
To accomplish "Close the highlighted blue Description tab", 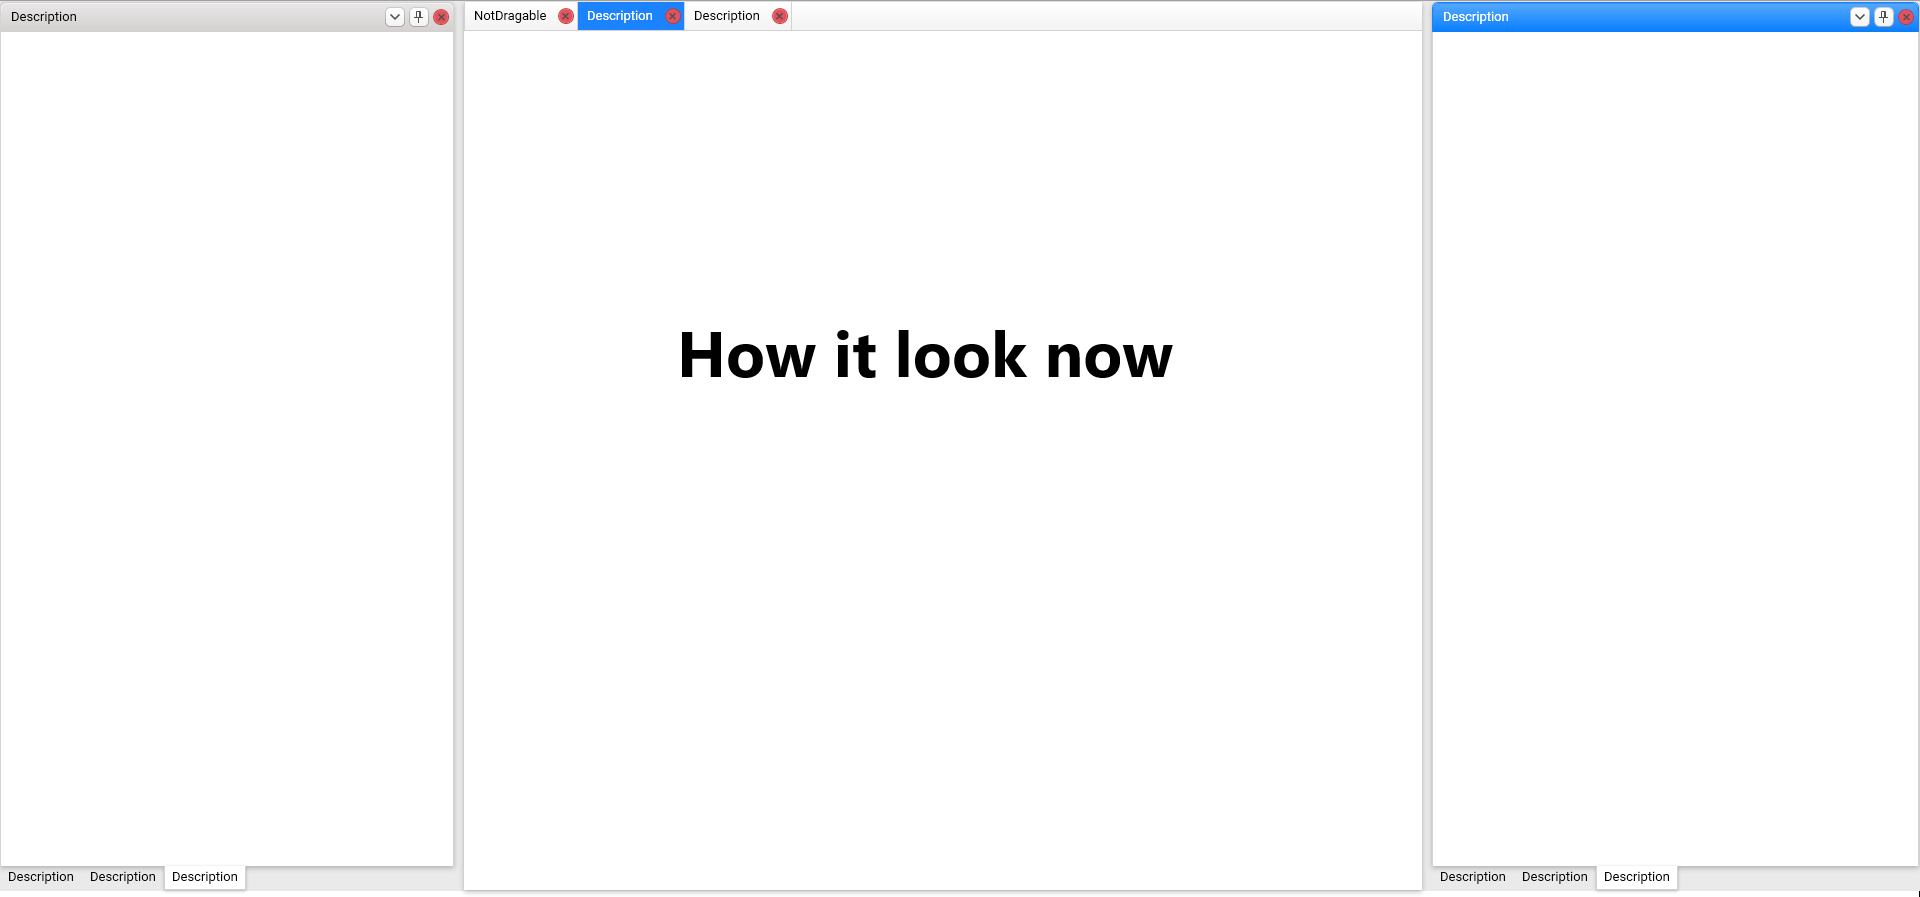I will (673, 16).
